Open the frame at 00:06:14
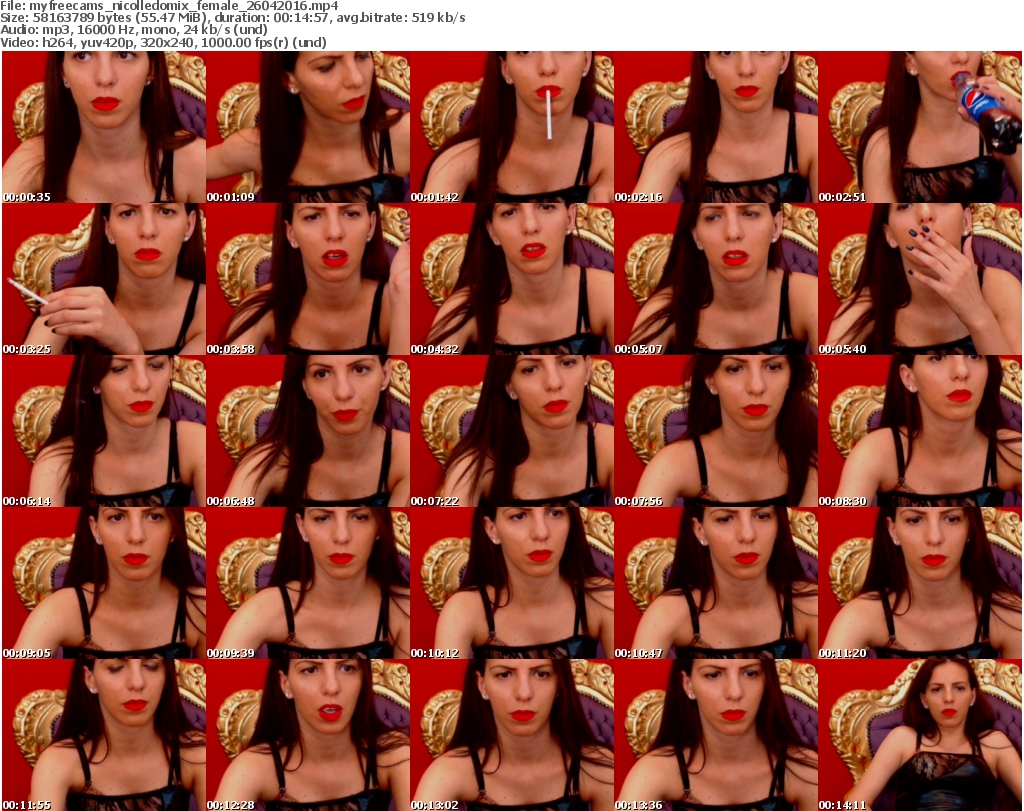Screen dimensions: 1024x811 click(104, 432)
